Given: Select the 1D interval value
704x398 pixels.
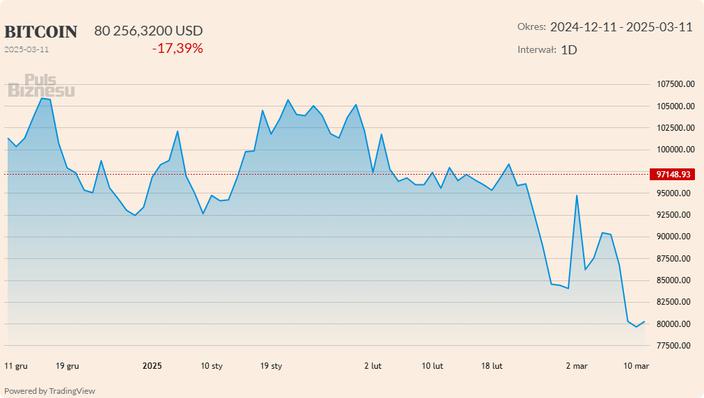Looking at the screenshot, I should [569, 49].
